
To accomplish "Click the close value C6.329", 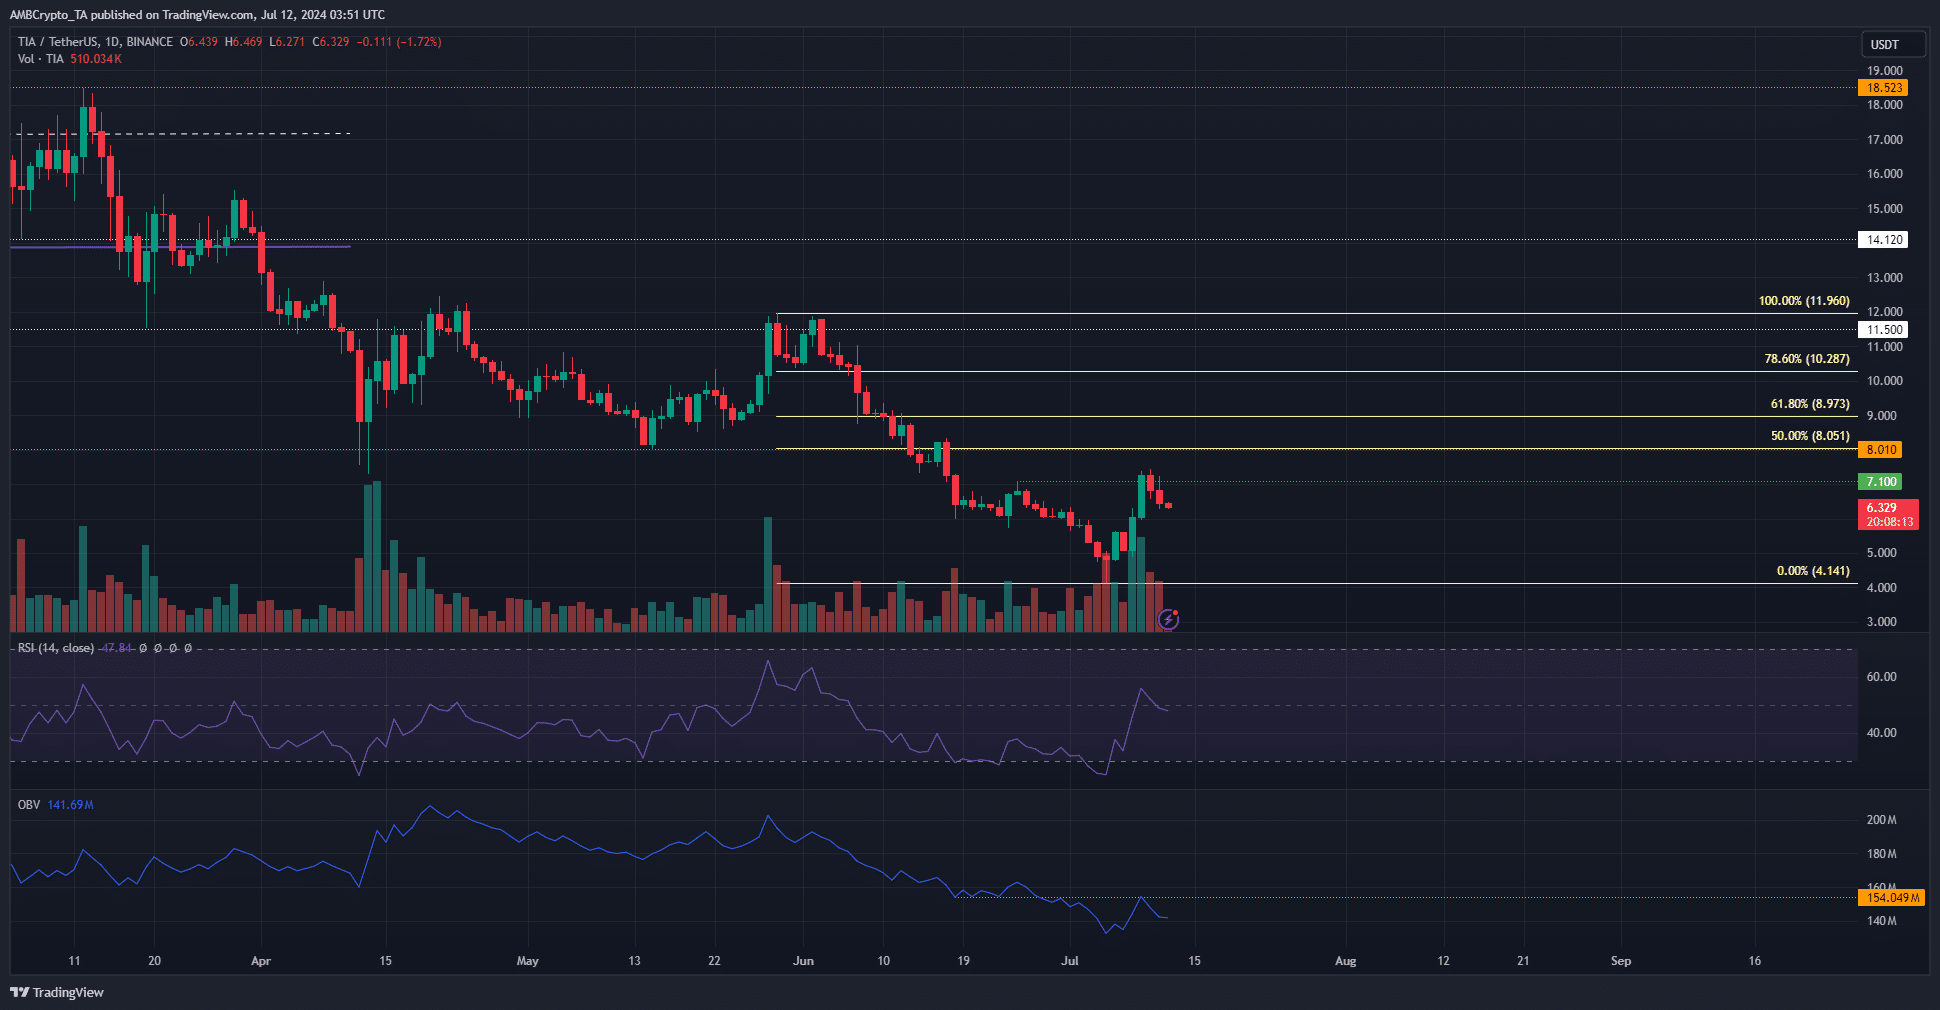I will [331, 42].
